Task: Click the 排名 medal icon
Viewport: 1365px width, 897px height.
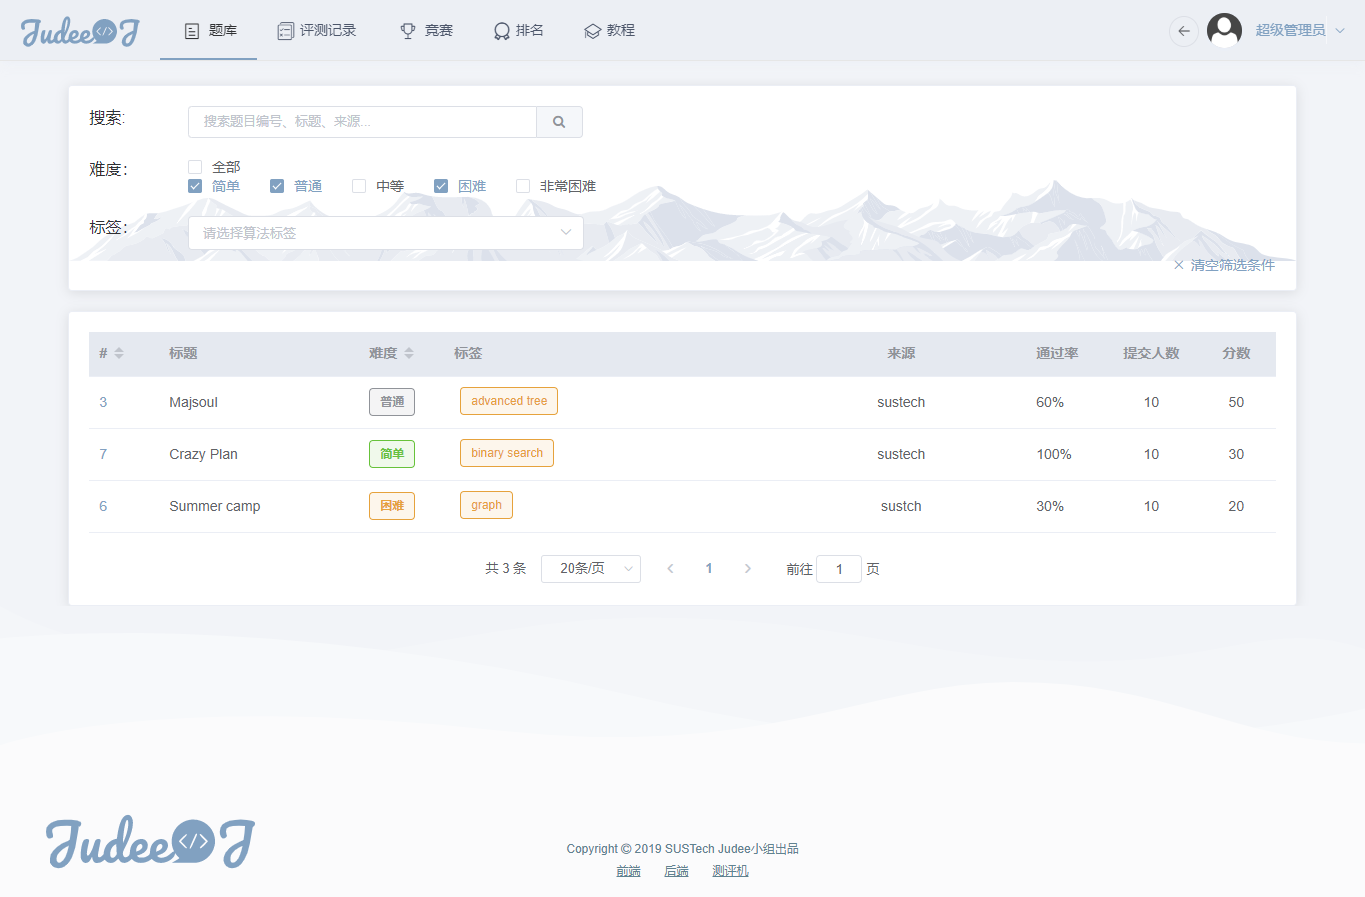Action: pos(499,30)
